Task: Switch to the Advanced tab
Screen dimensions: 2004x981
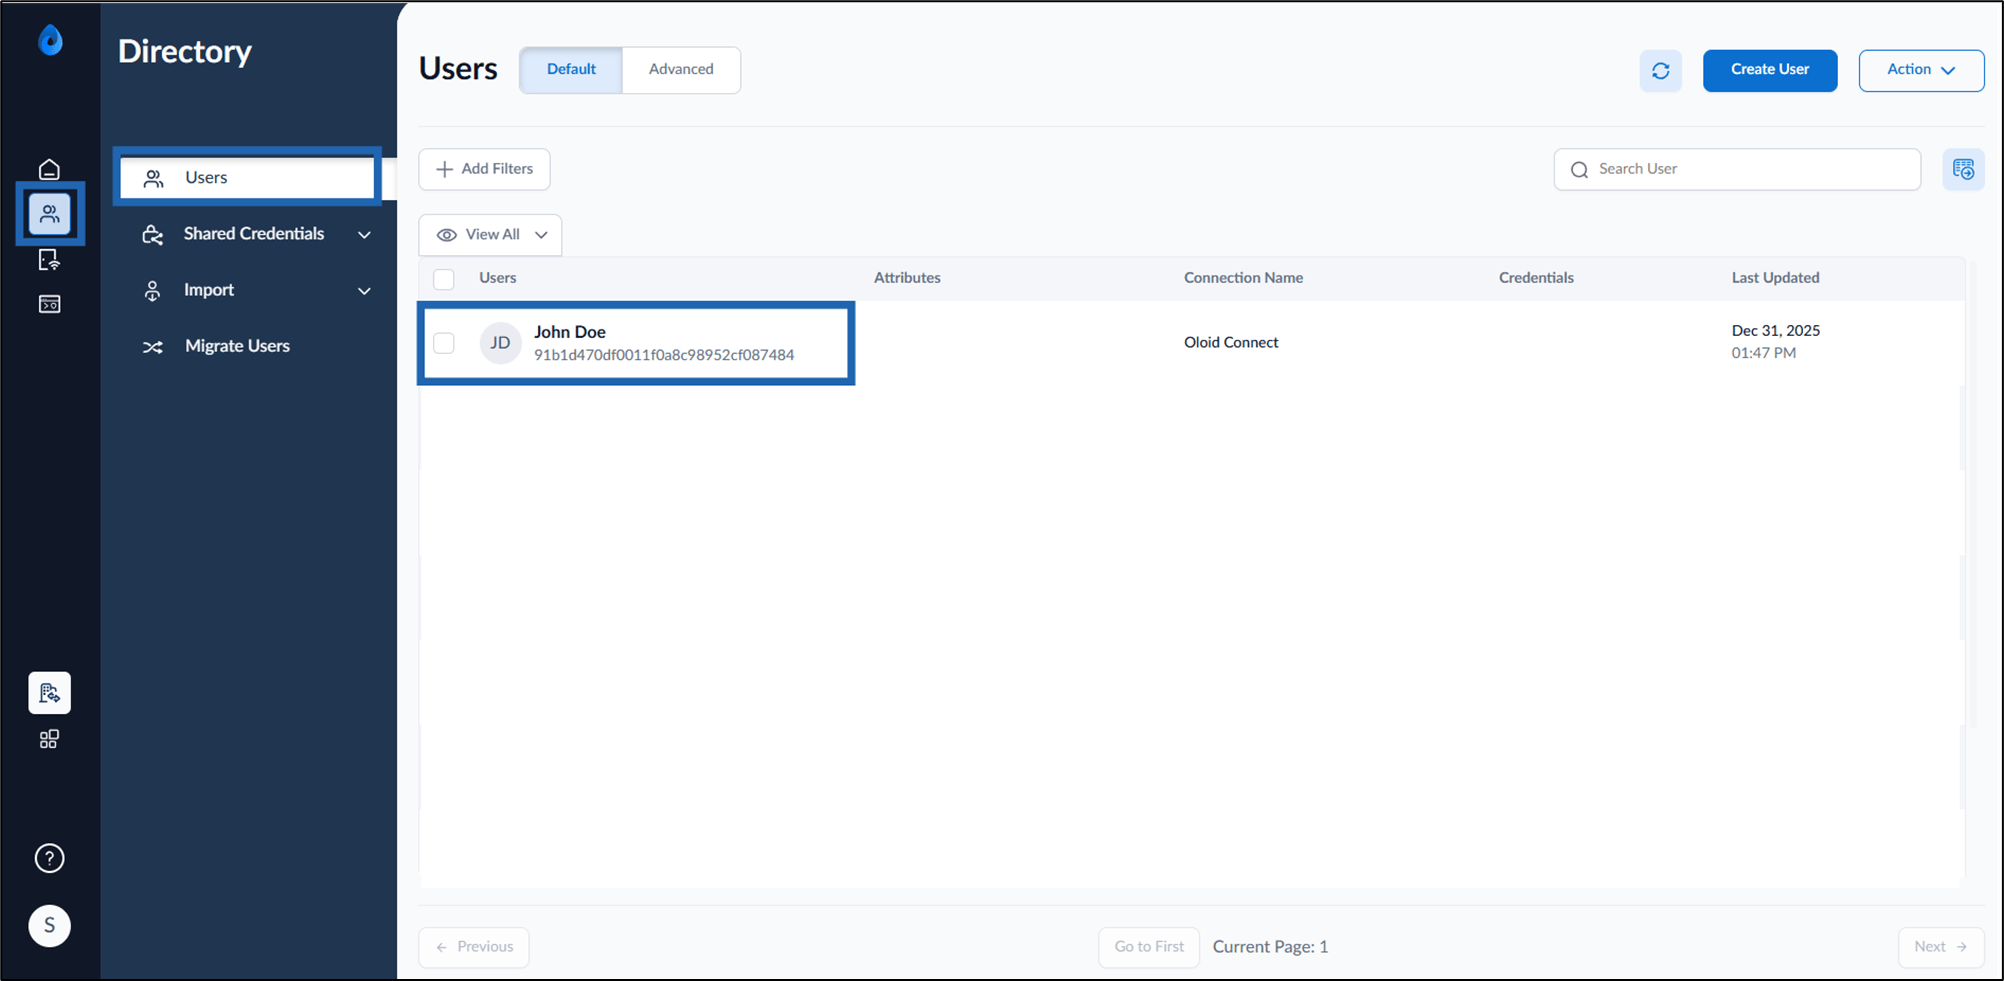Action: point(681,70)
